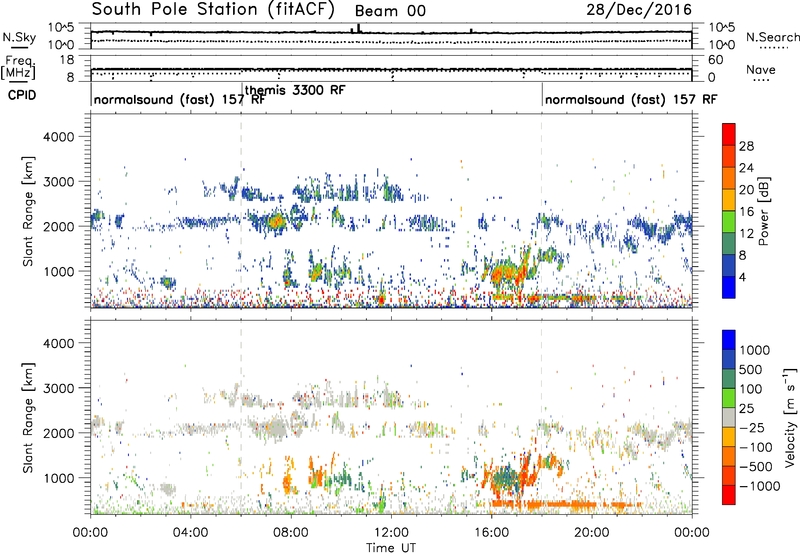Click the "Power [dB]" colorbar title
This screenshot has width=800, height=554.
tap(763, 211)
